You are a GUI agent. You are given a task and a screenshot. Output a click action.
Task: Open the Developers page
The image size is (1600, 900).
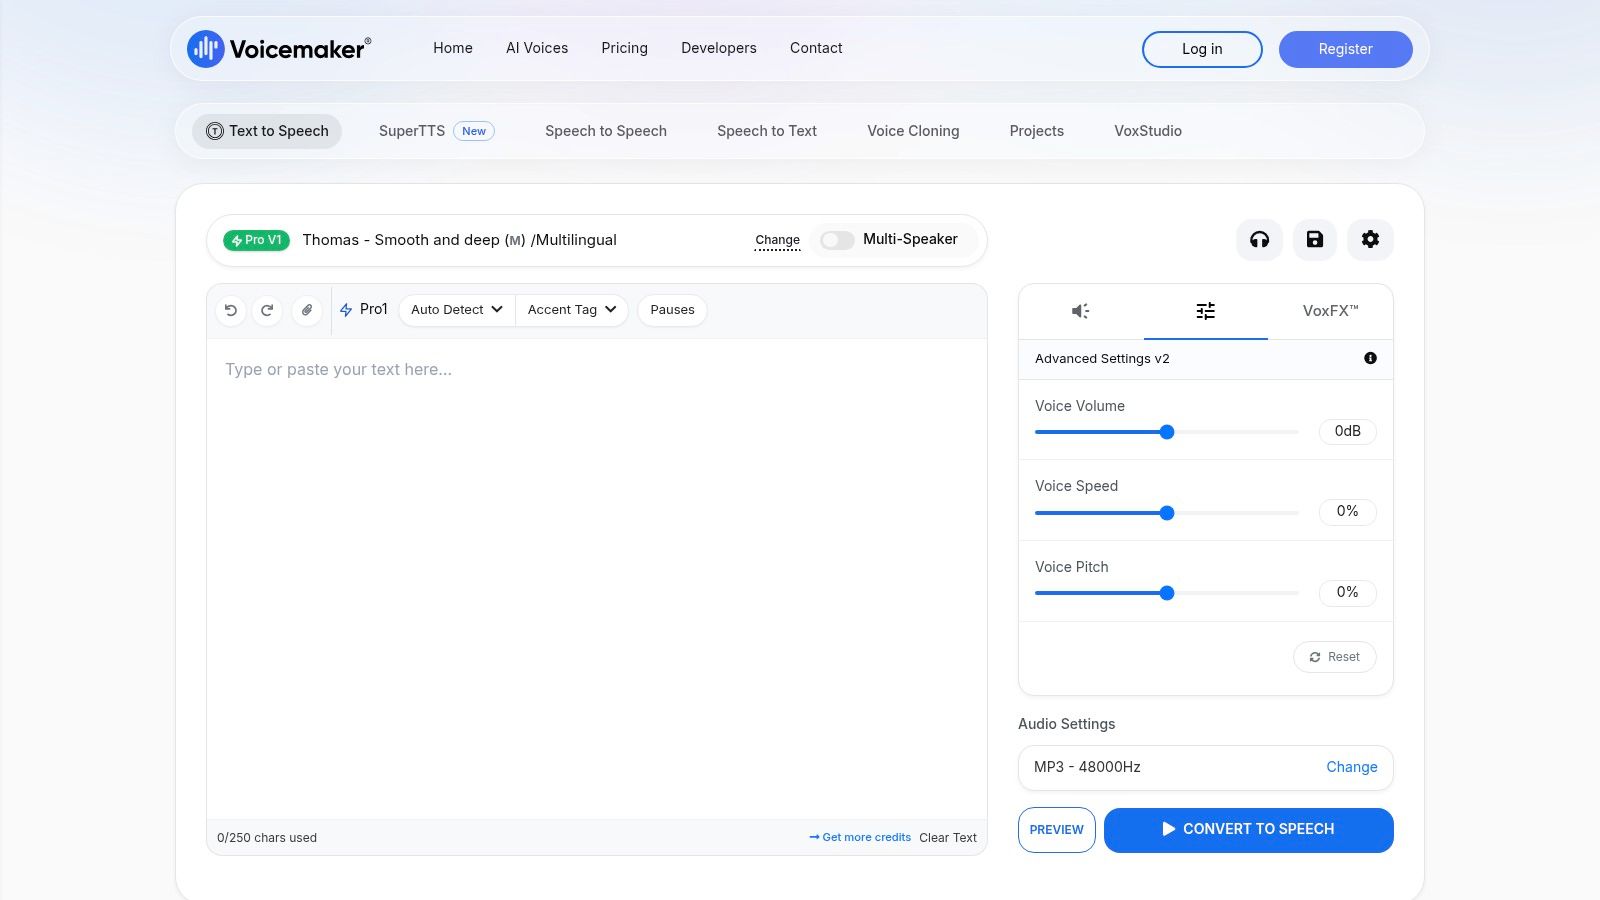click(x=719, y=48)
